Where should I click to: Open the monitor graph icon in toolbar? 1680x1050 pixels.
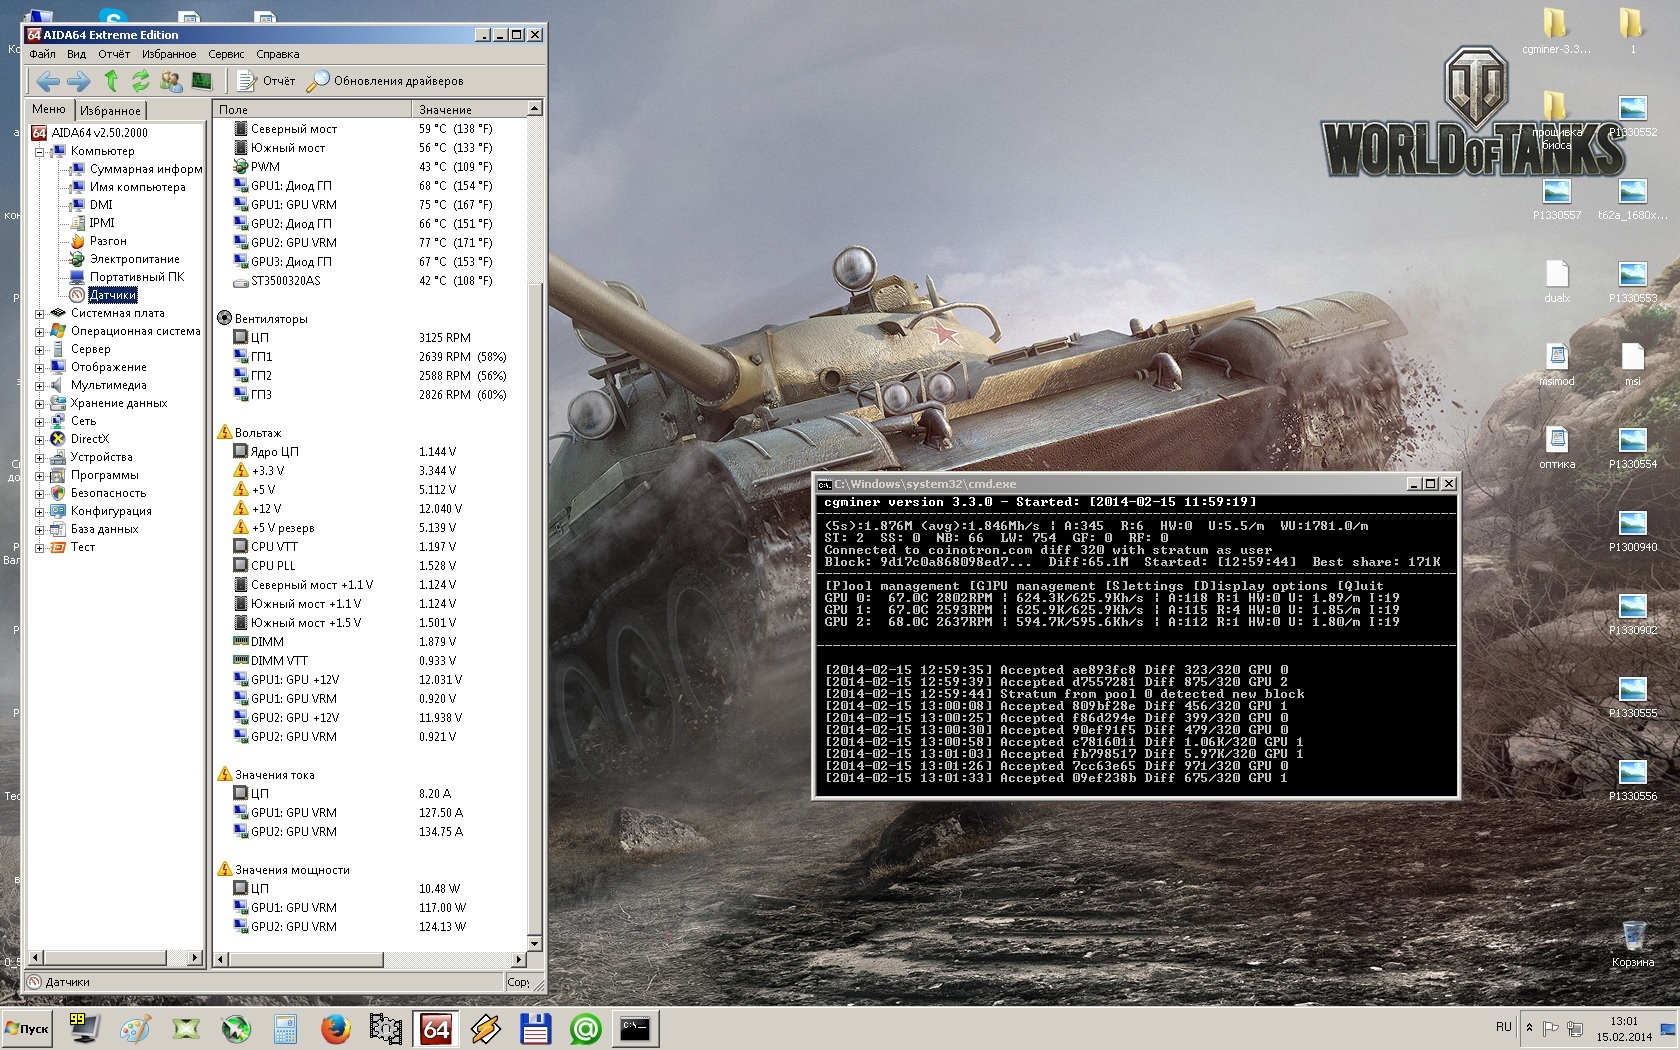pos(201,81)
